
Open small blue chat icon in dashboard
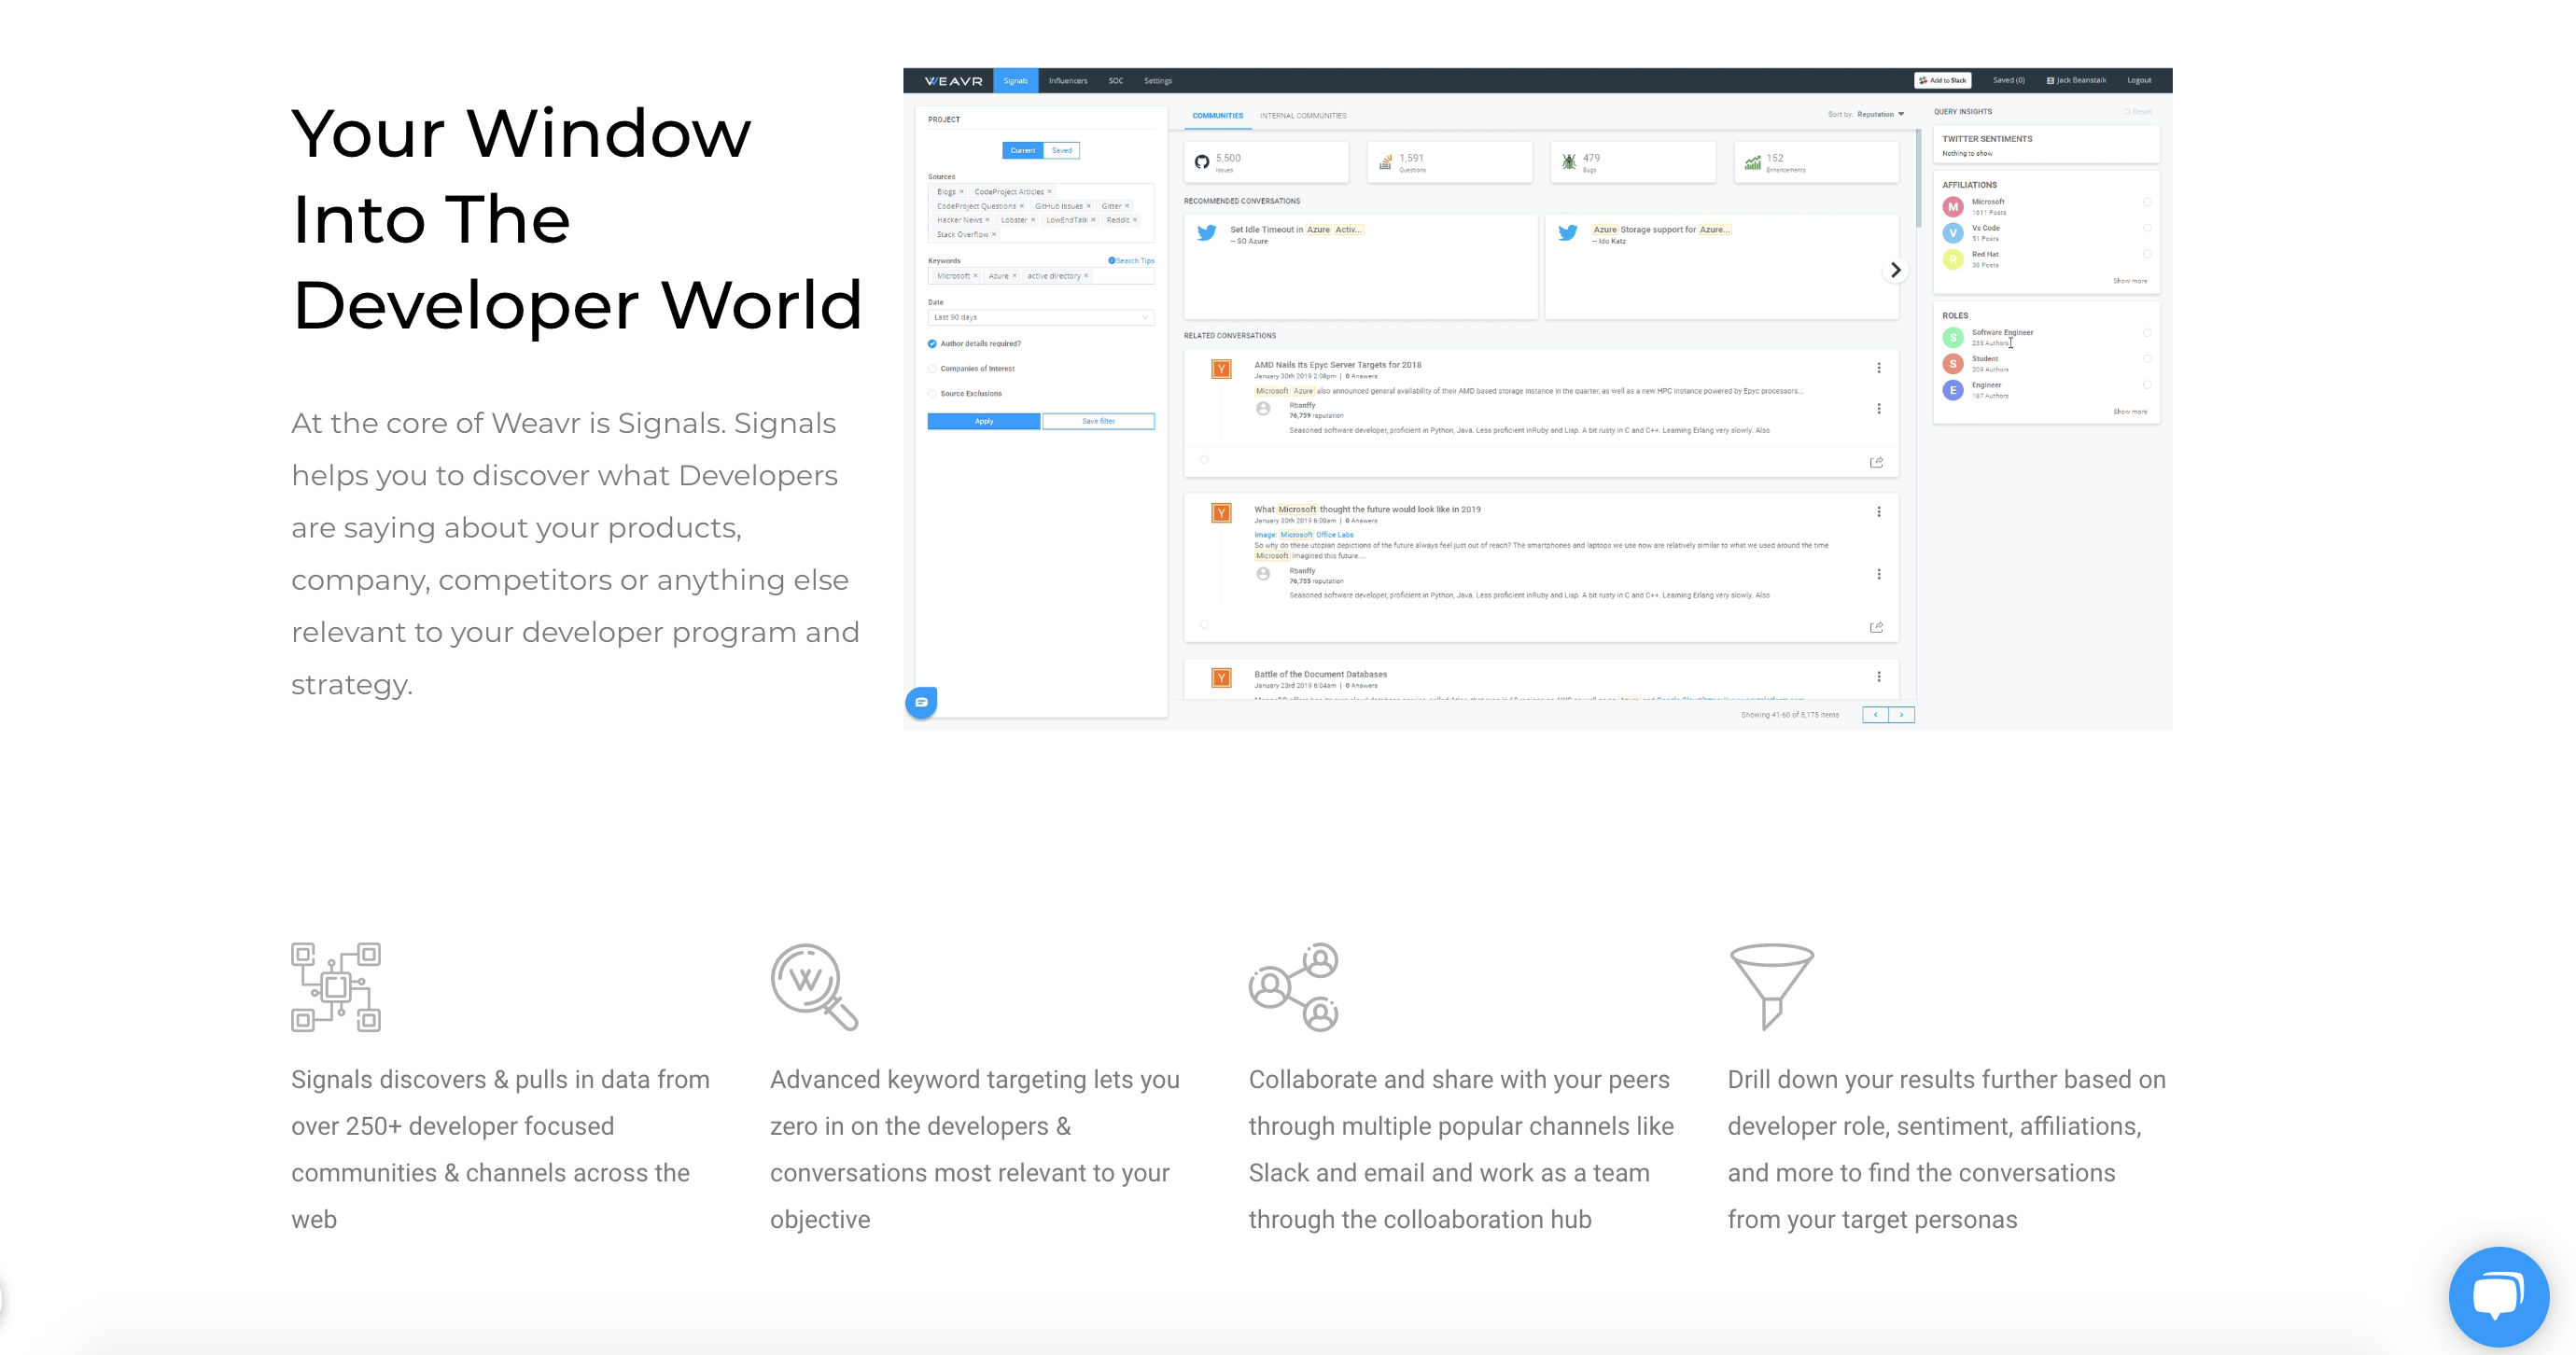(921, 702)
